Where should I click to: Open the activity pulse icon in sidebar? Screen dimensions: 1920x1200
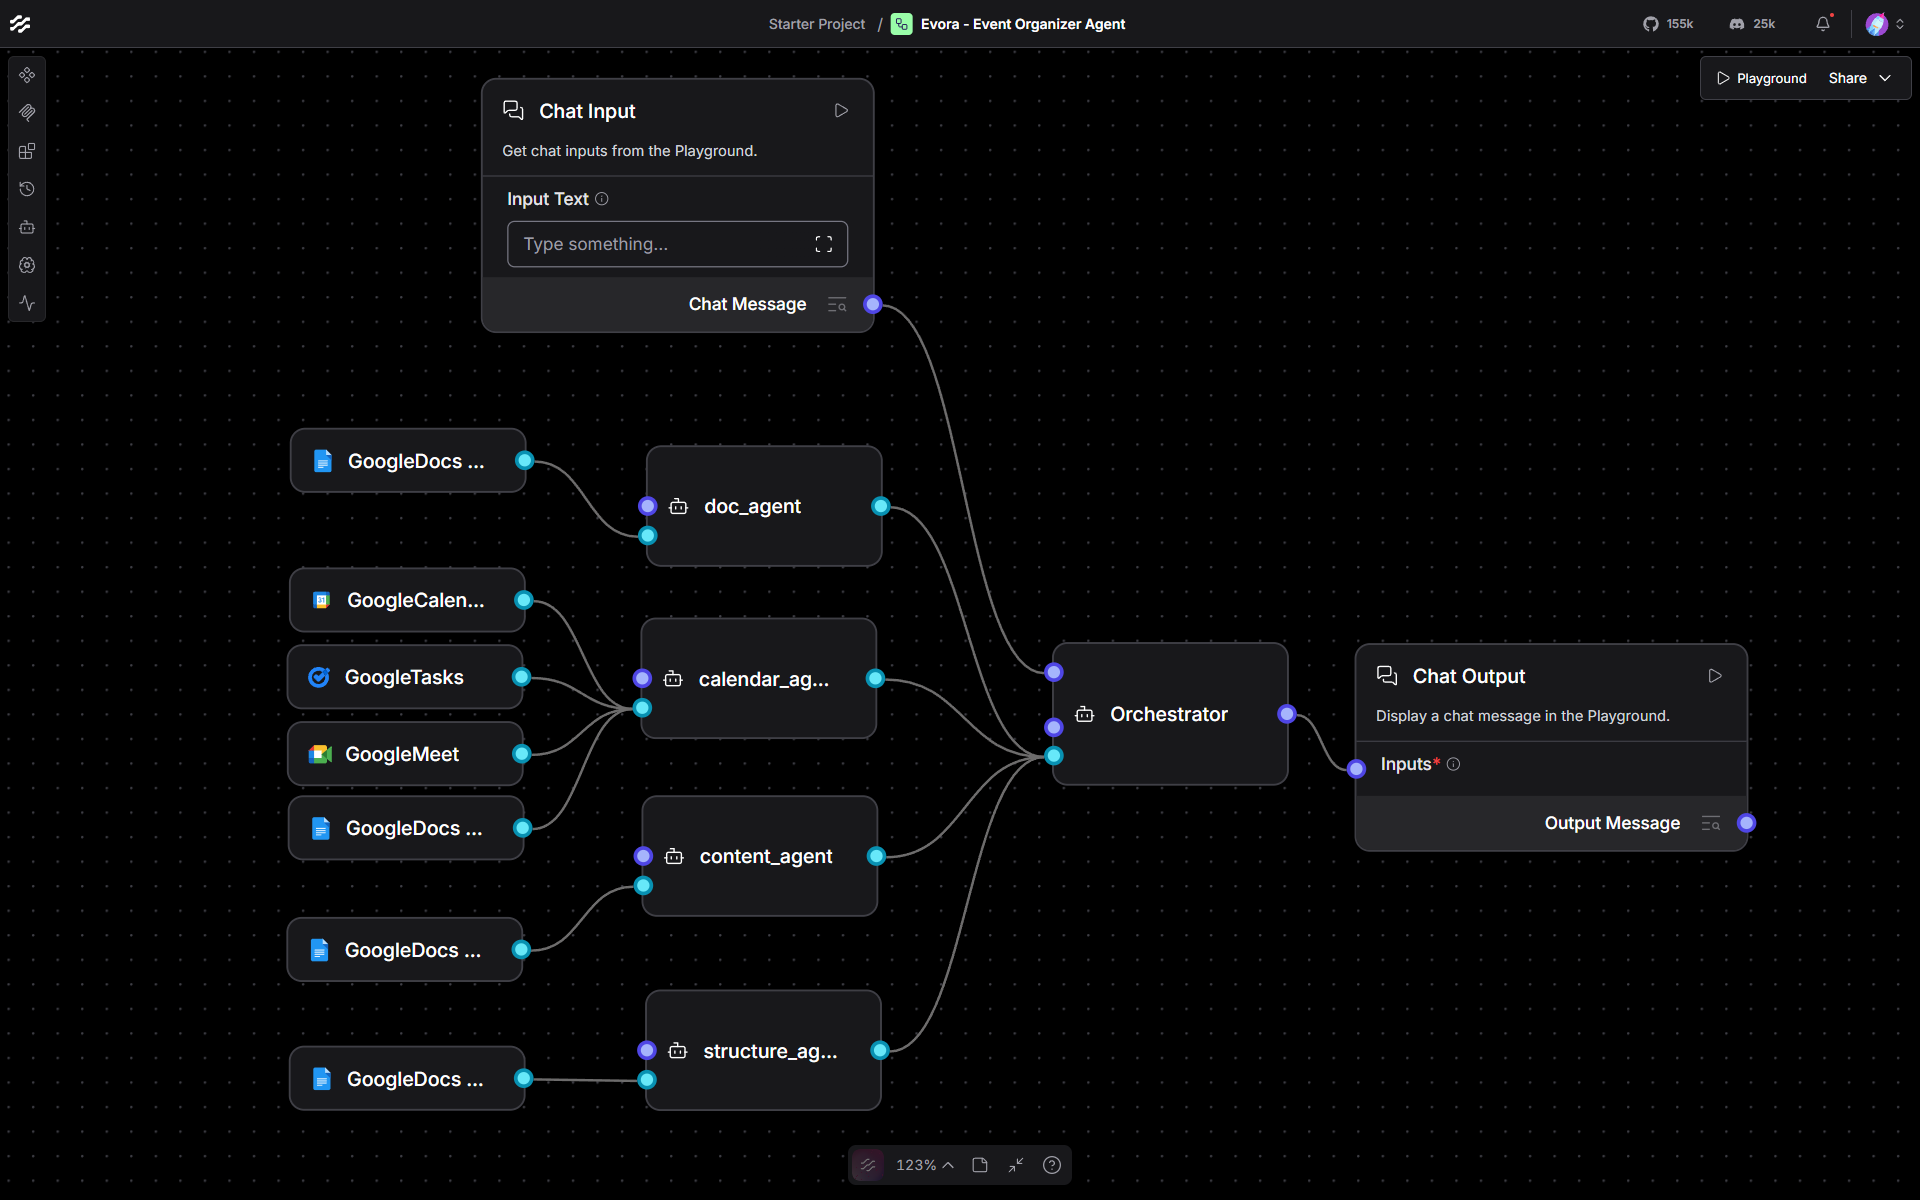(x=27, y=303)
